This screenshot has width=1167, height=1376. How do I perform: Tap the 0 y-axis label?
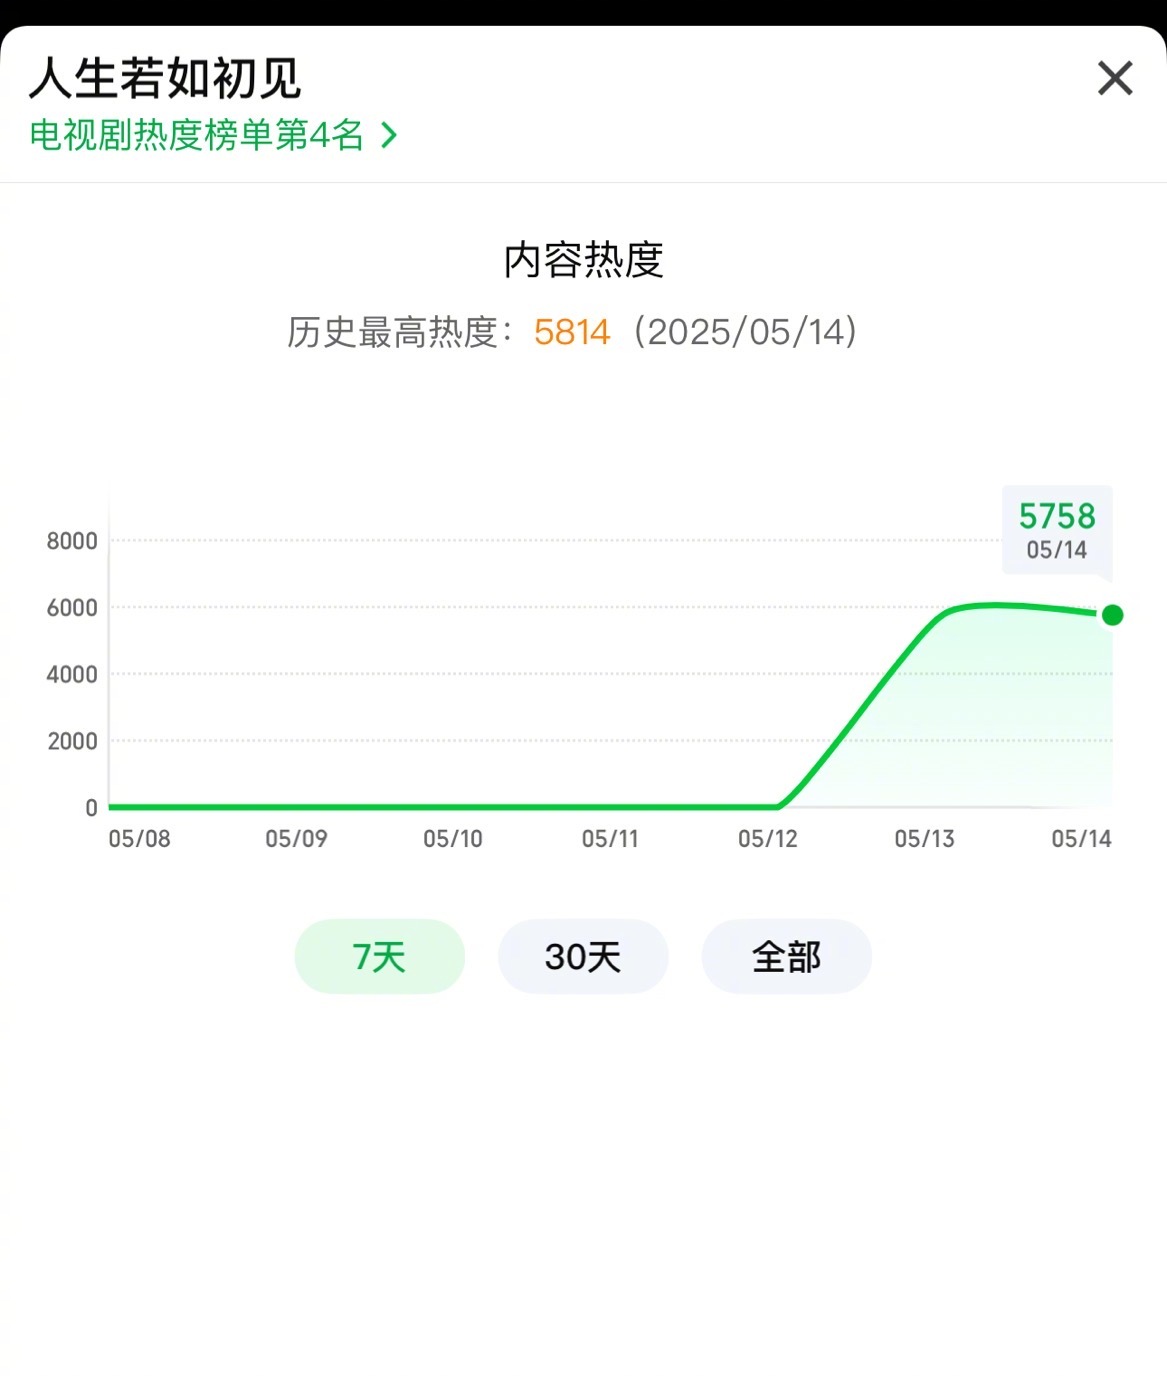pos(91,808)
